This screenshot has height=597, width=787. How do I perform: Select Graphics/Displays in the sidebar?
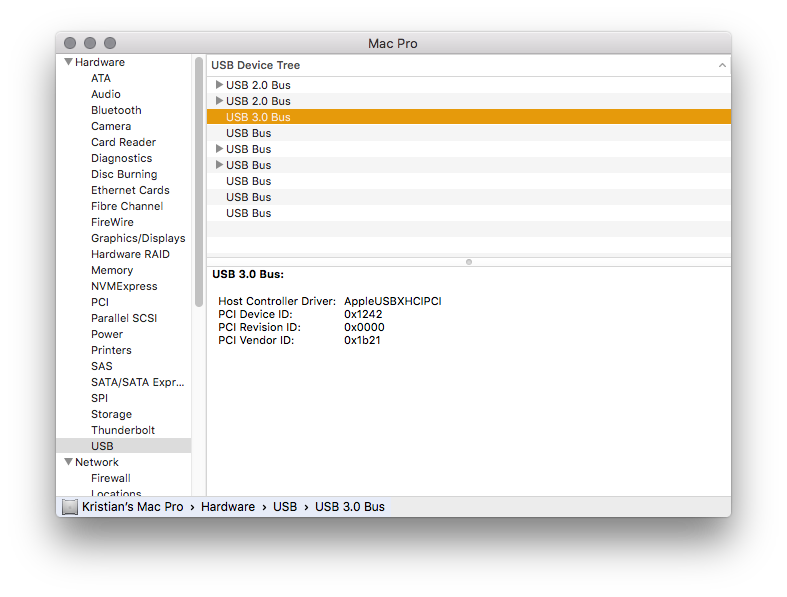[138, 238]
